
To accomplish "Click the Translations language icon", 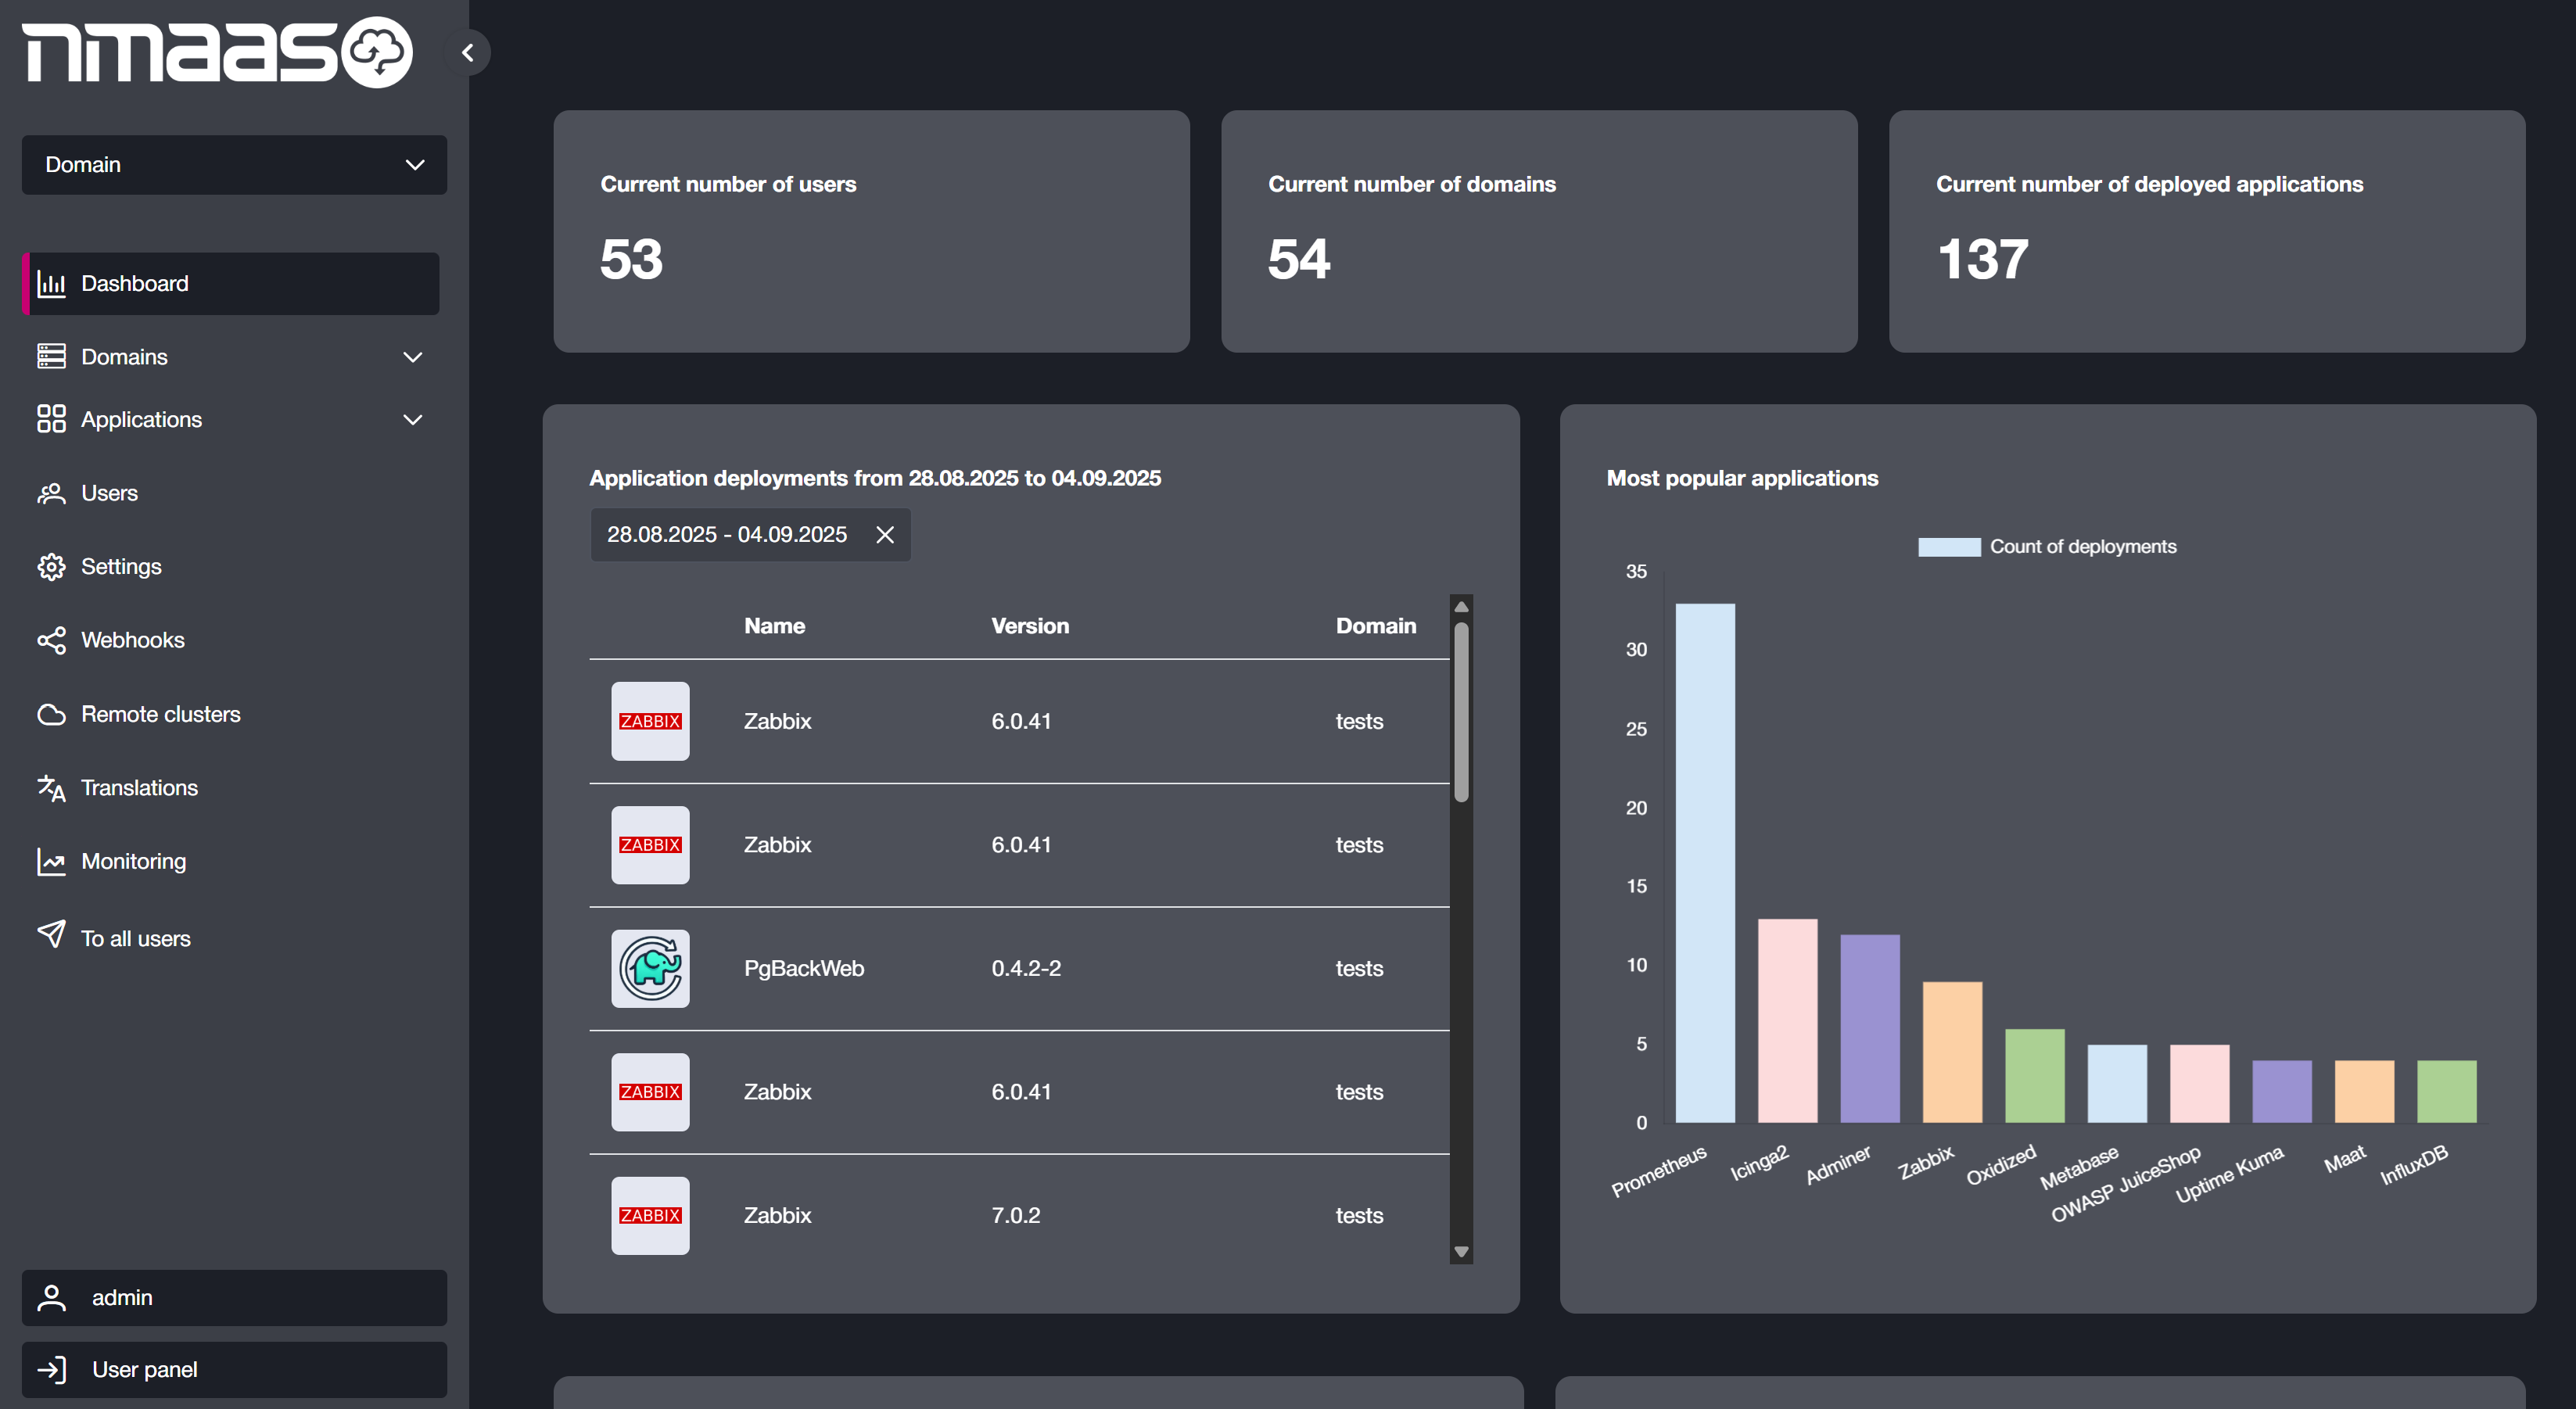I will click(51, 788).
